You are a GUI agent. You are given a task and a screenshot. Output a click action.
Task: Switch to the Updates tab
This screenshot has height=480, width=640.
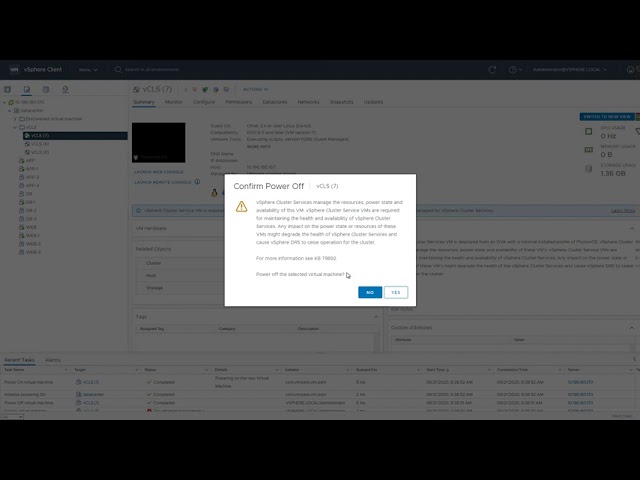point(373,102)
